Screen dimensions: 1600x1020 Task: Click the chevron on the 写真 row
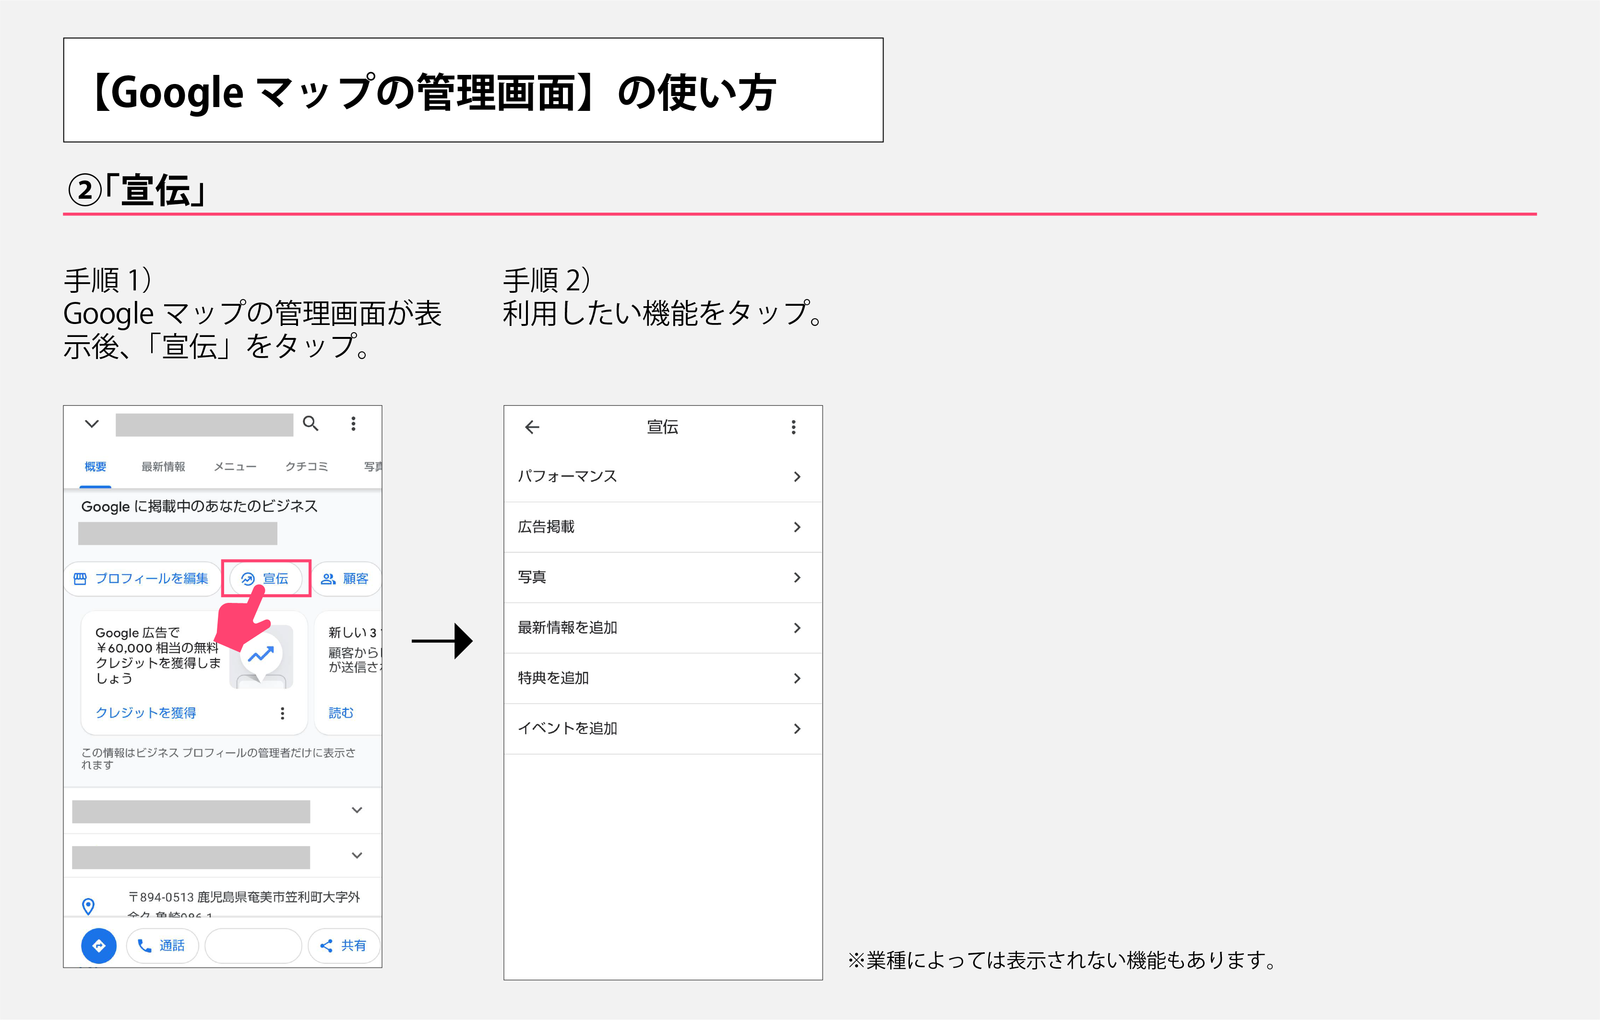click(x=797, y=577)
